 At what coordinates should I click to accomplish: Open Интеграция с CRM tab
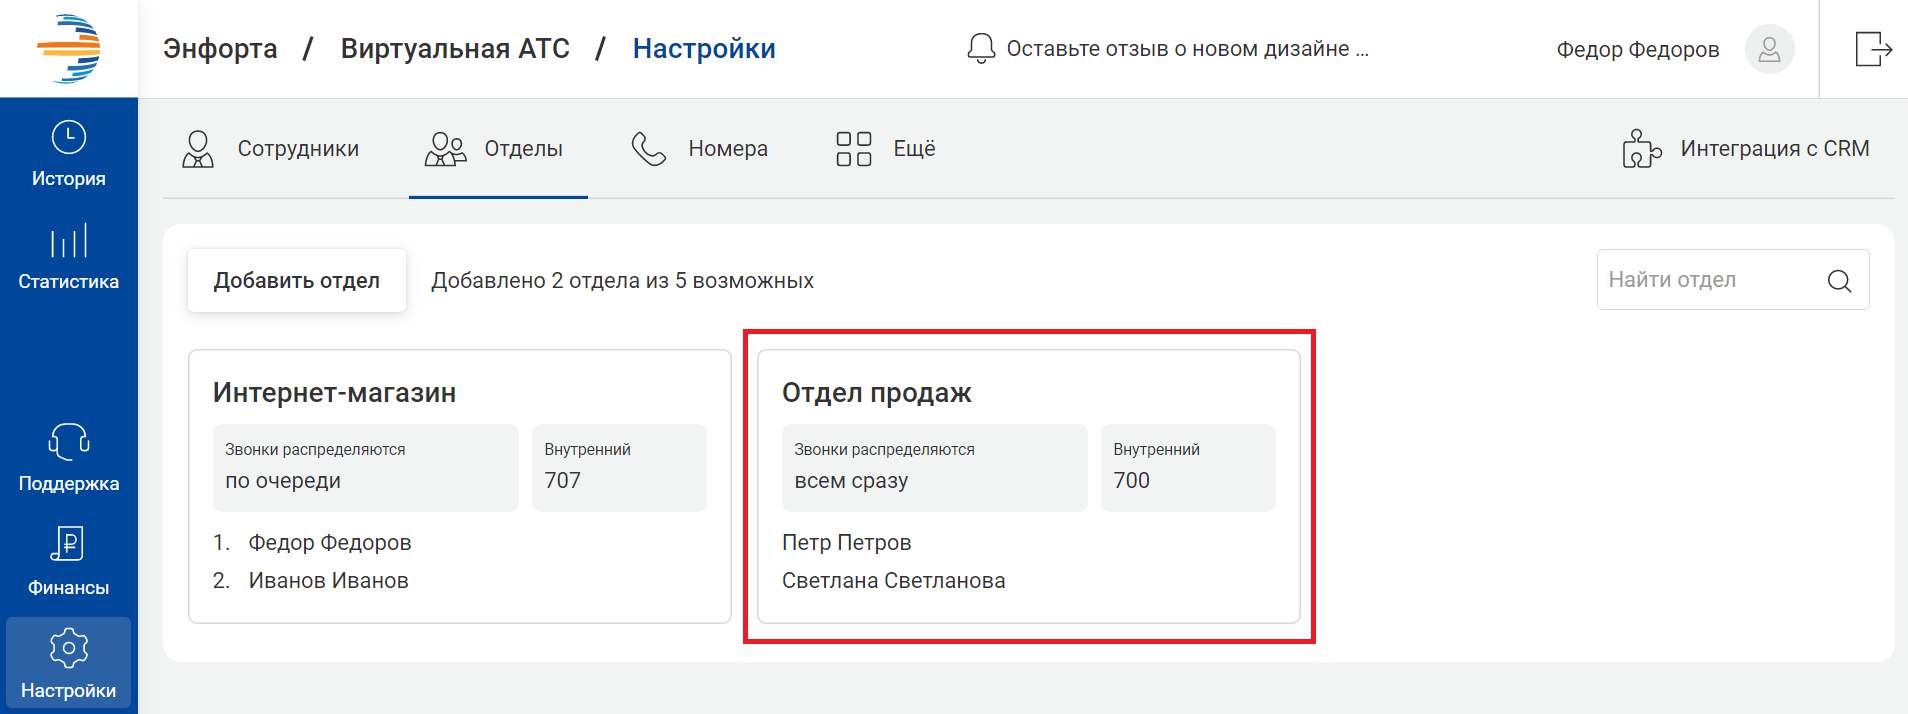pyautogui.click(x=1745, y=149)
